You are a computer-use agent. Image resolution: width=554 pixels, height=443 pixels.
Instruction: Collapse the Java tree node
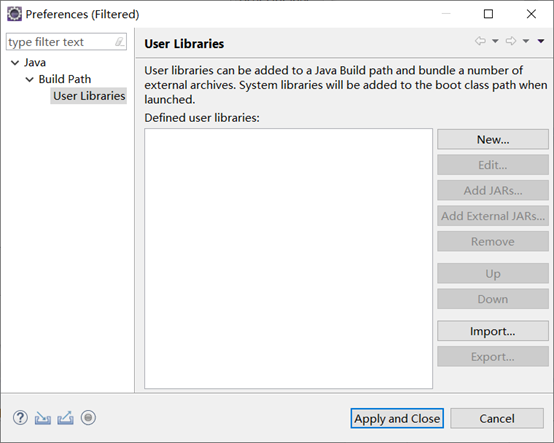coord(15,63)
